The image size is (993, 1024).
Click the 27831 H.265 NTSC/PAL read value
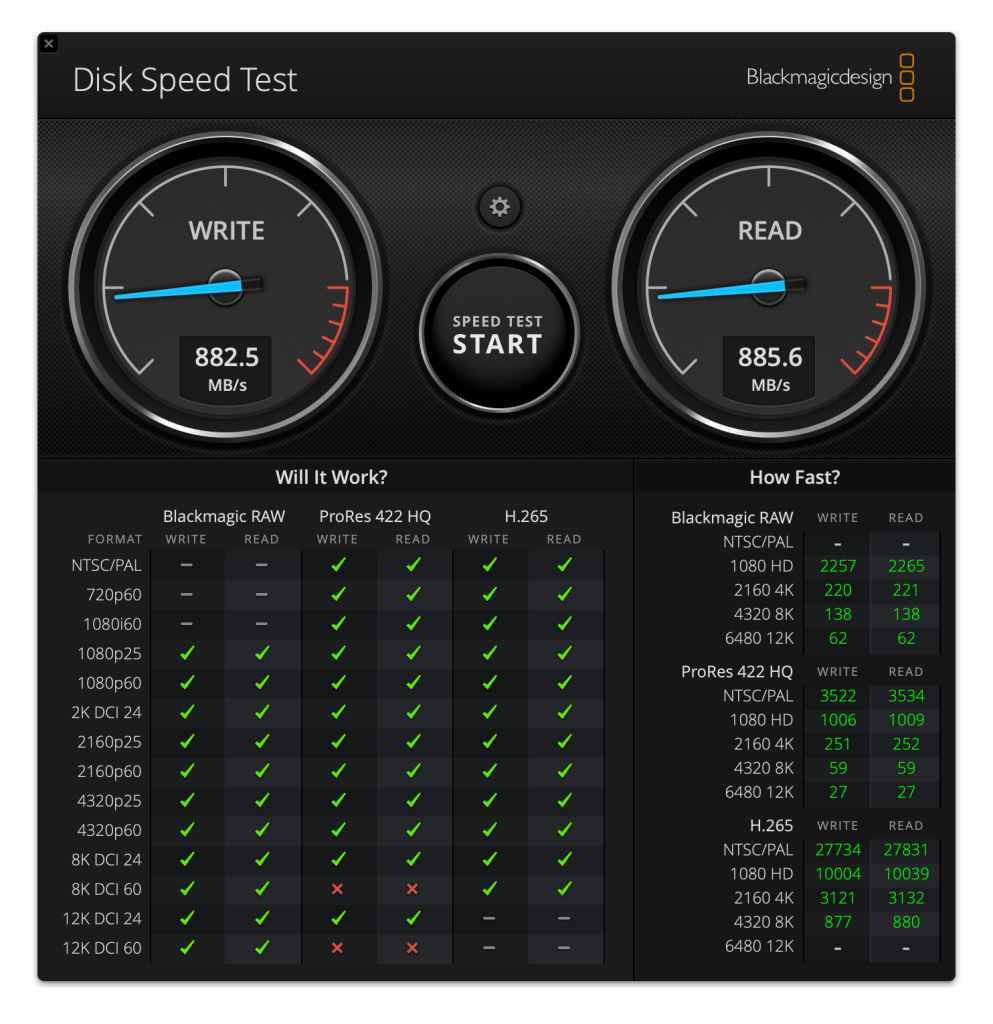pyautogui.click(x=906, y=850)
